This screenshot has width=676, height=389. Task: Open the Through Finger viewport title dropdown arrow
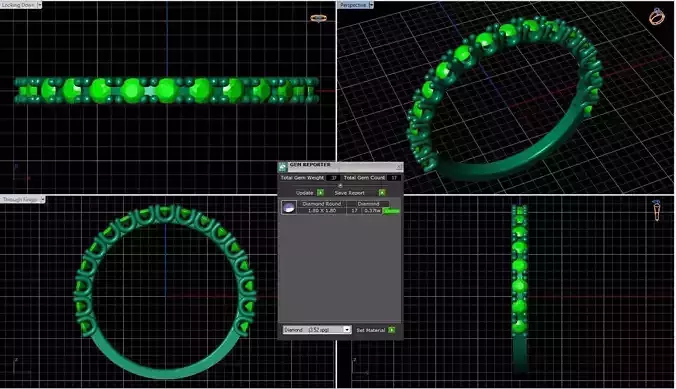[x=42, y=200]
